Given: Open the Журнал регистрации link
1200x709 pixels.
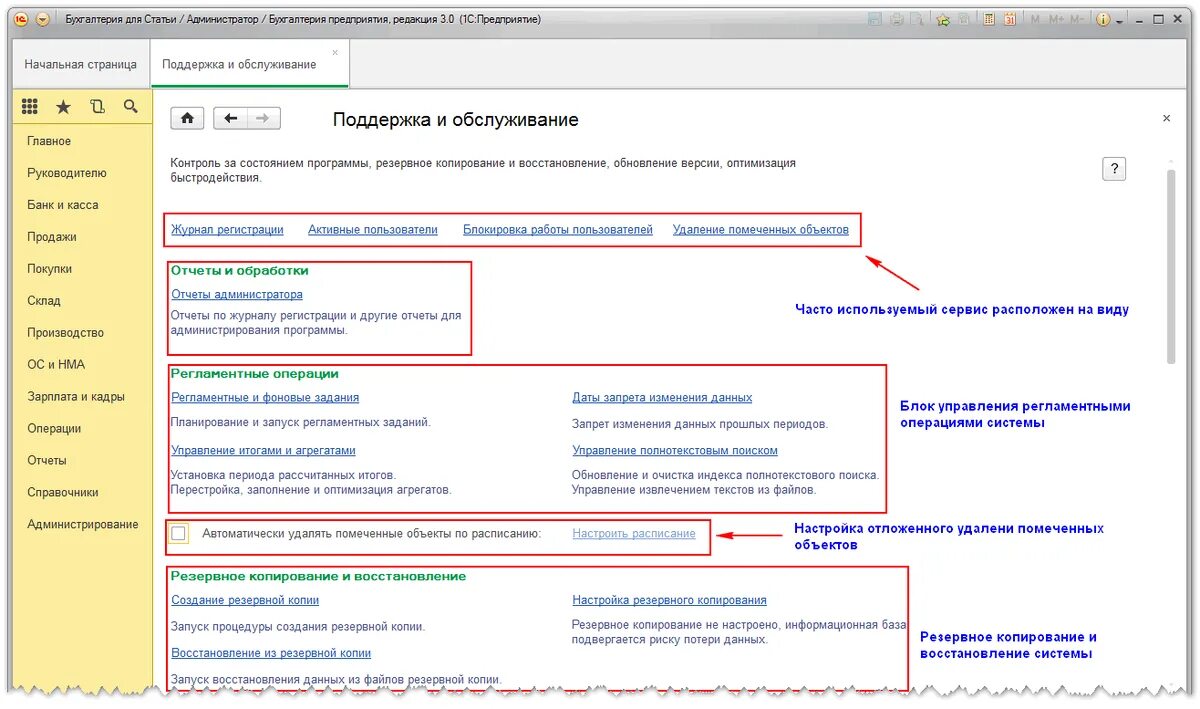Looking at the screenshot, I should [x=227, y=230].
